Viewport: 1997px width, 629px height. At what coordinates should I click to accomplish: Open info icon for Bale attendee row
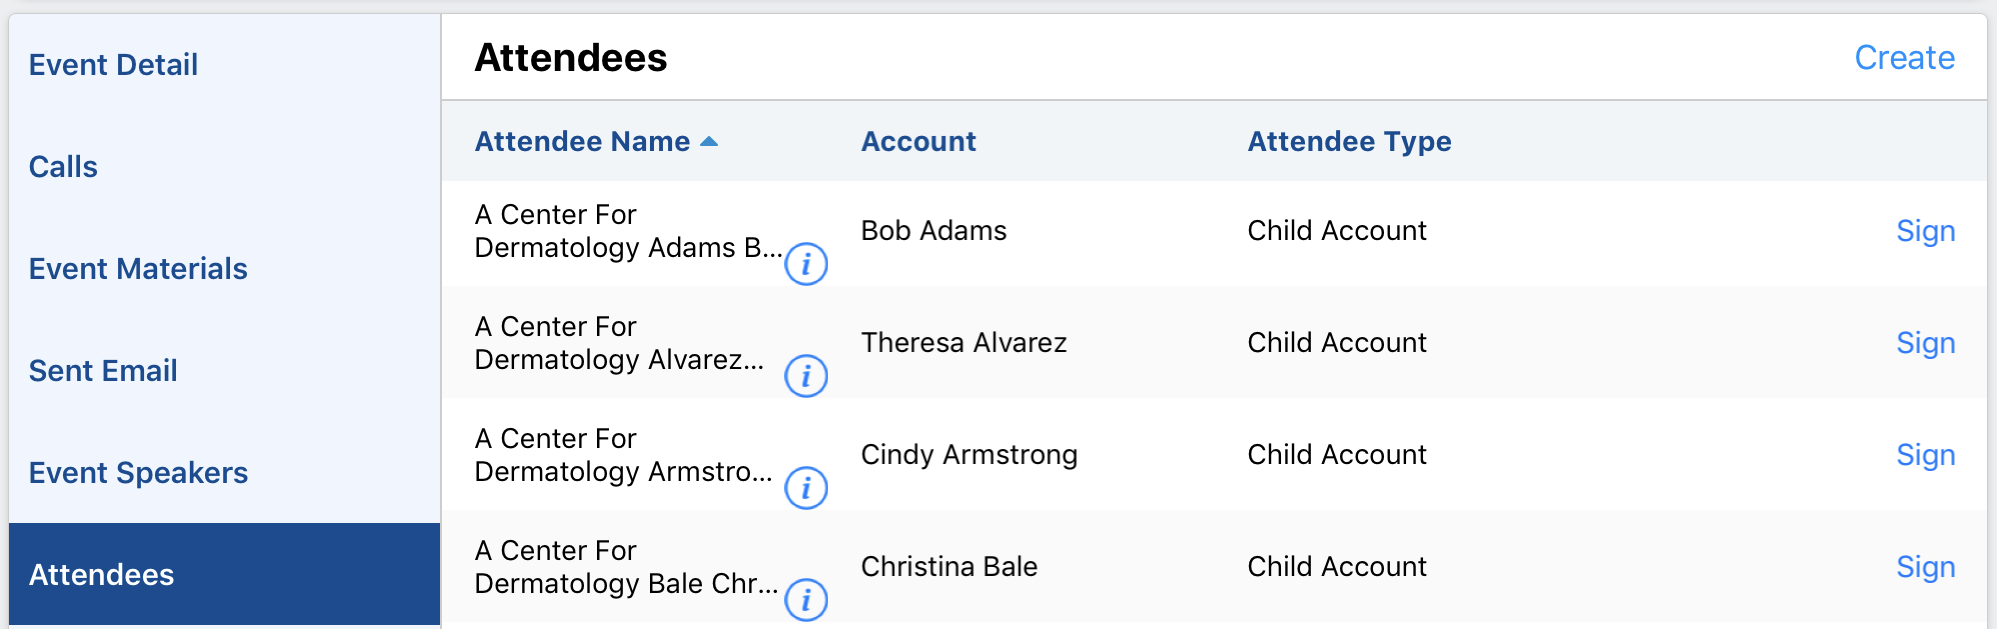click(x=806, y=601)
